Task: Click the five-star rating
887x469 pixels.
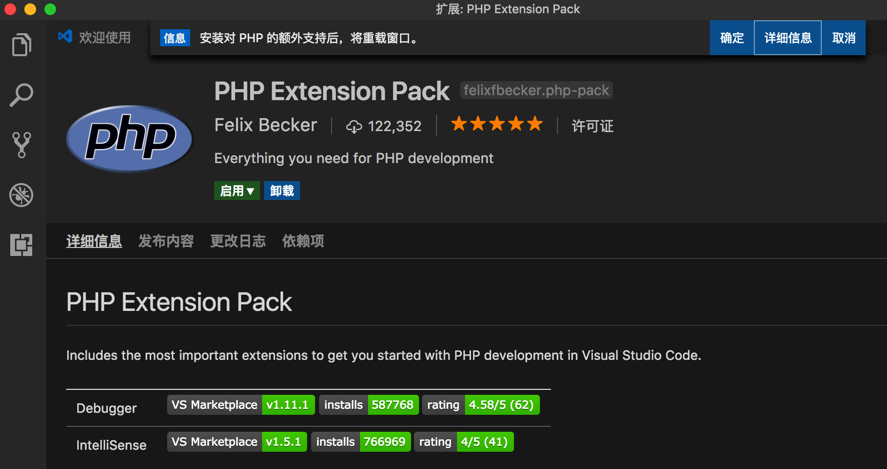Action: 497,124
